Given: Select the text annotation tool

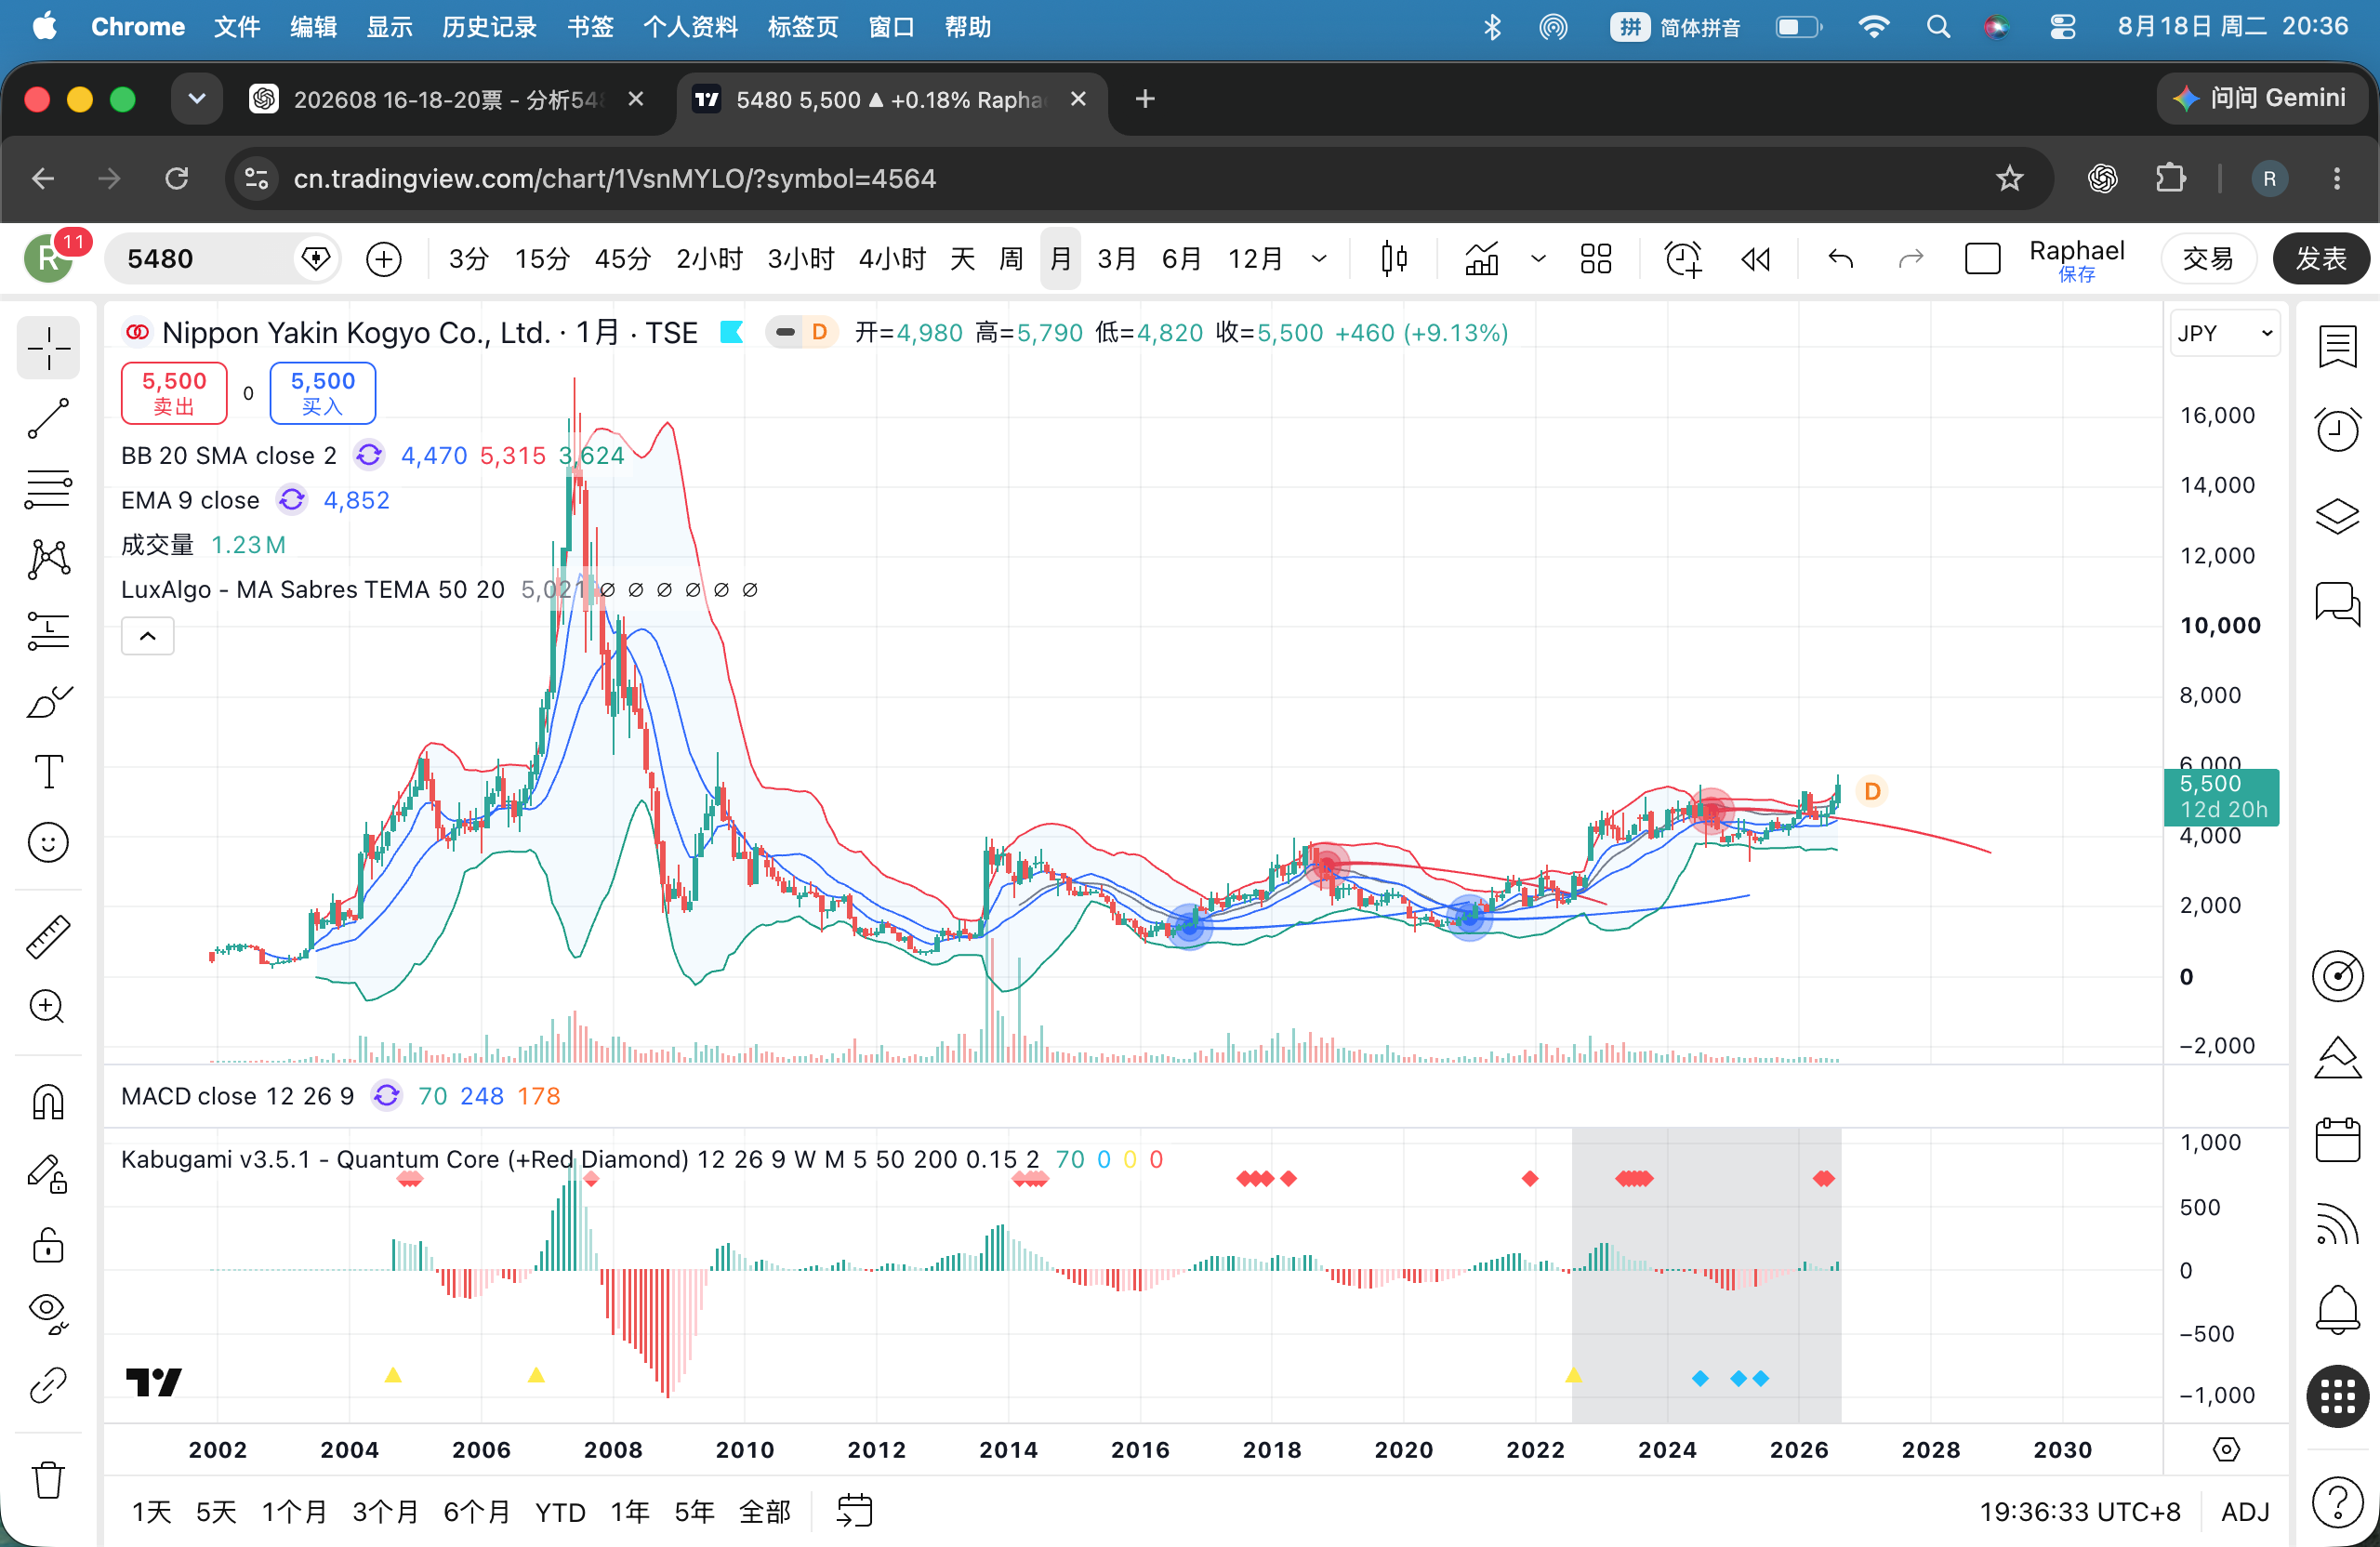Looking at the screenshot, I should click(48, 772).
